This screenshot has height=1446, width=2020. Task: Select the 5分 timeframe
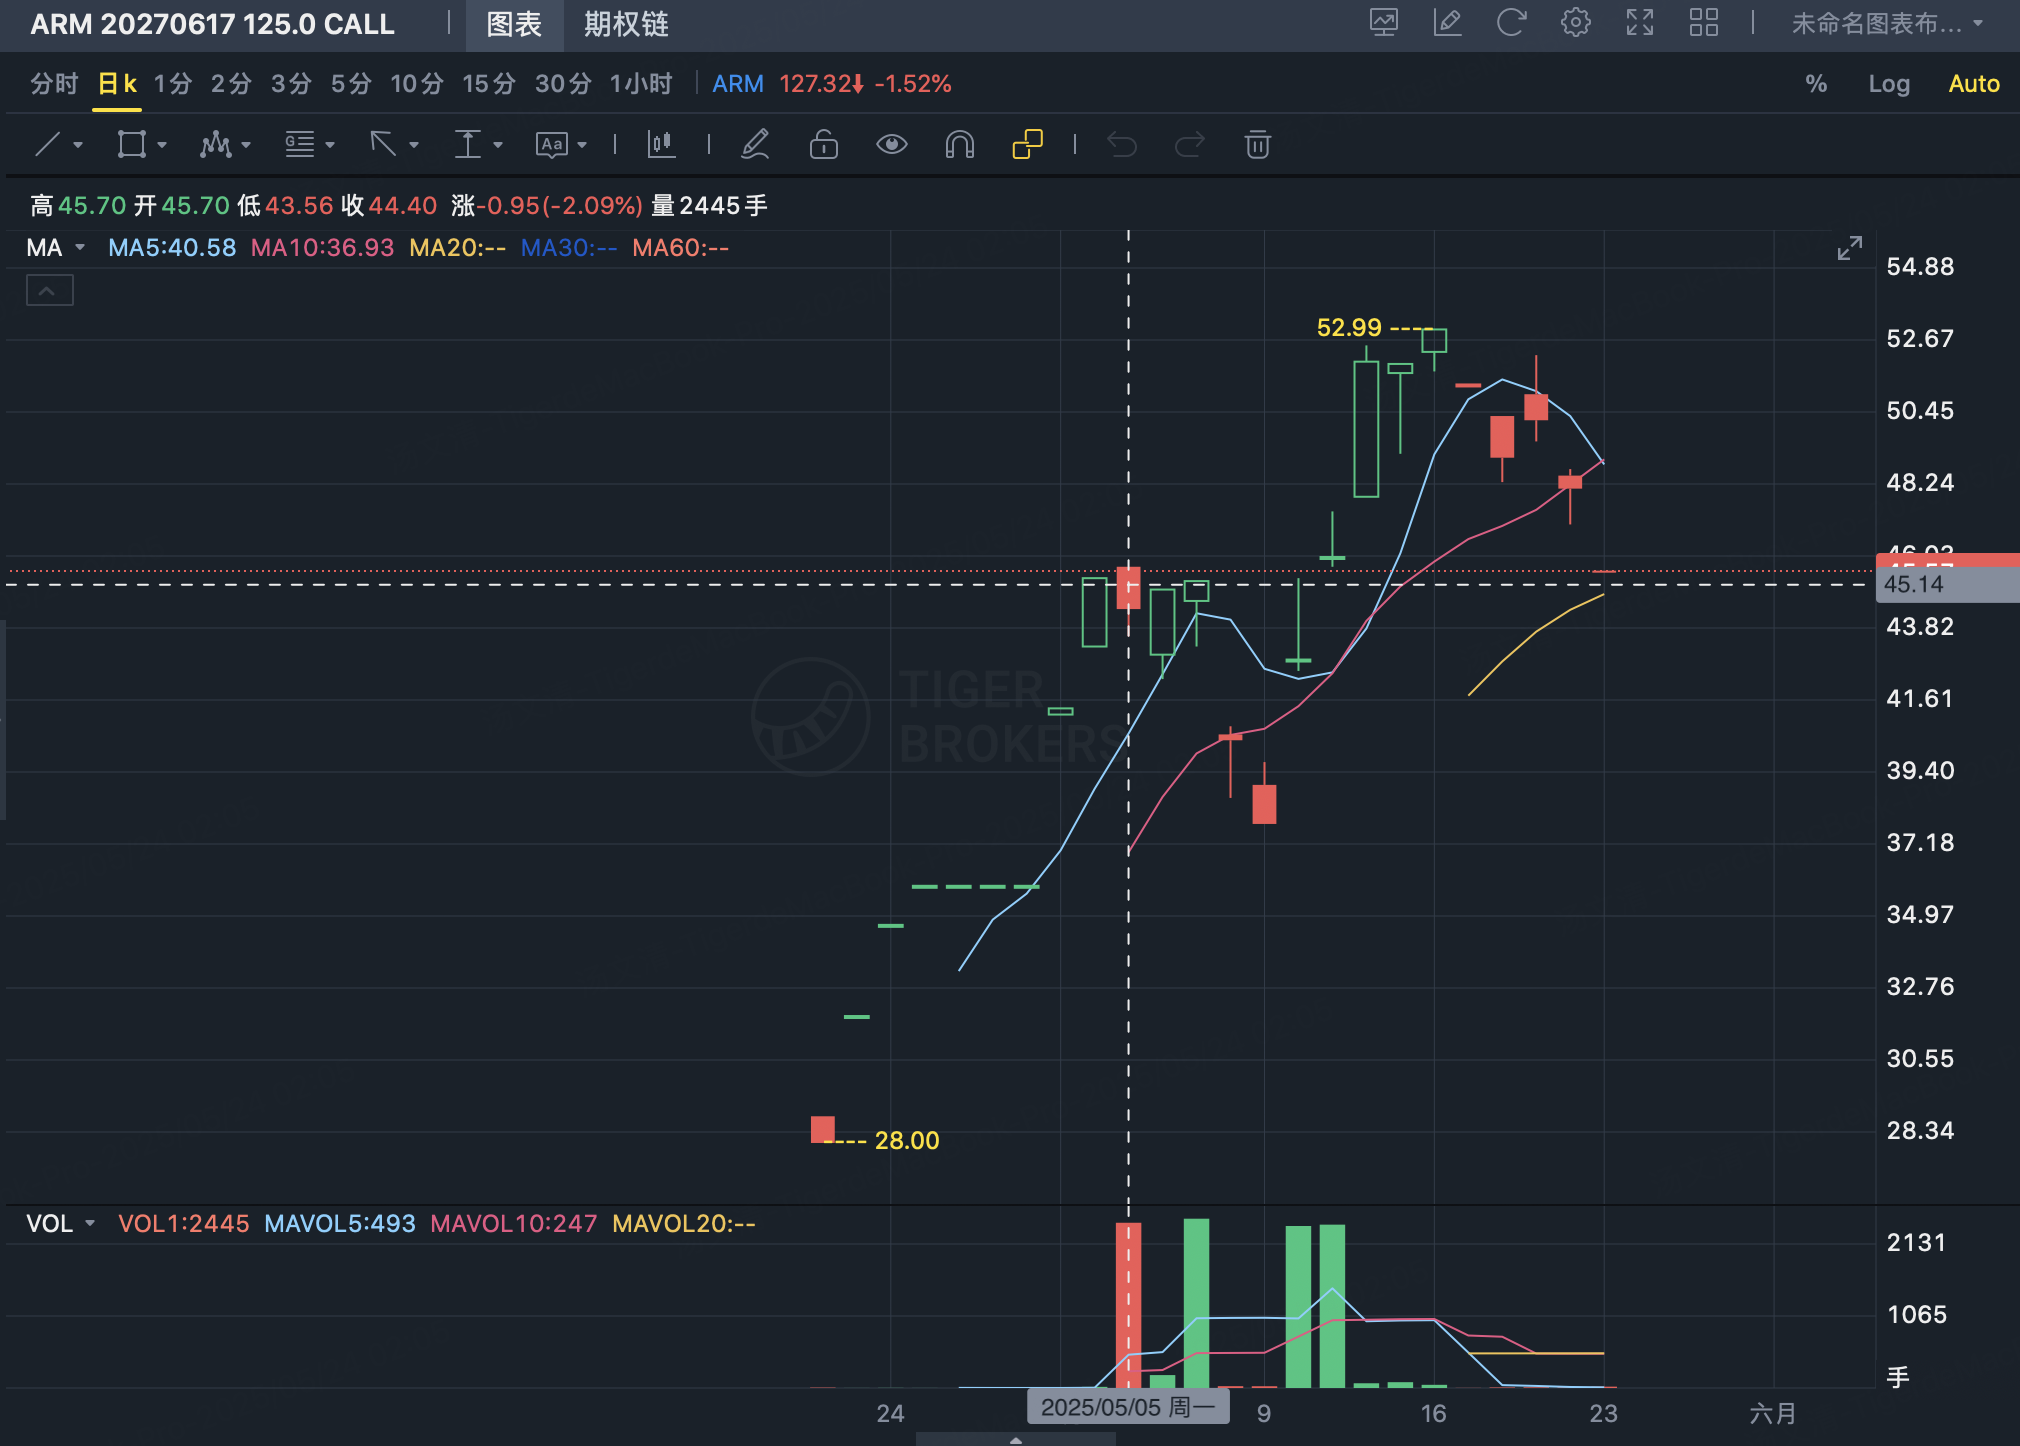(351, 84)
